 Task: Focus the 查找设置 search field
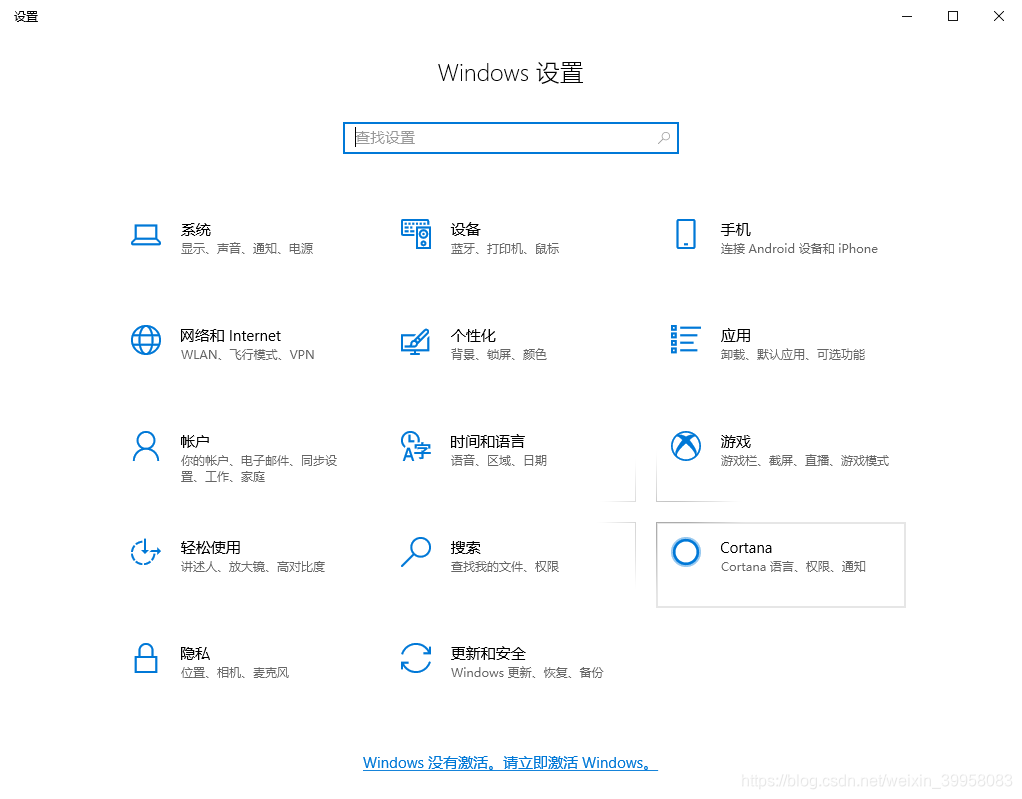(511, 138)
